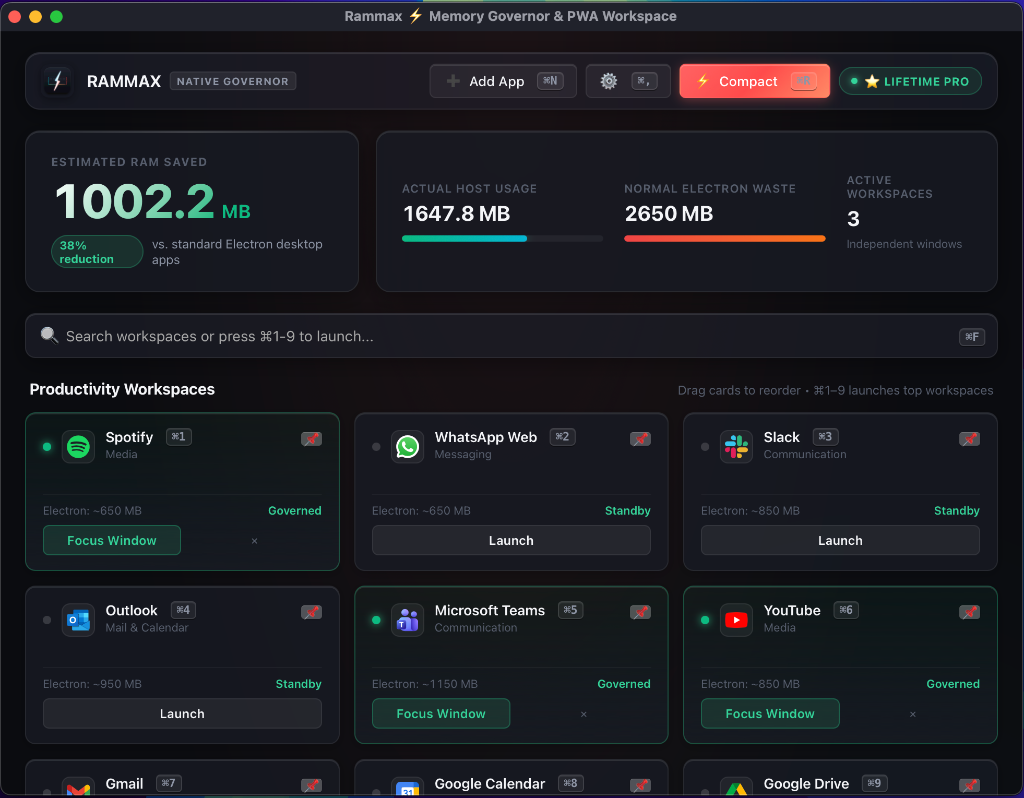Launch the Outlook workspace

182,713
